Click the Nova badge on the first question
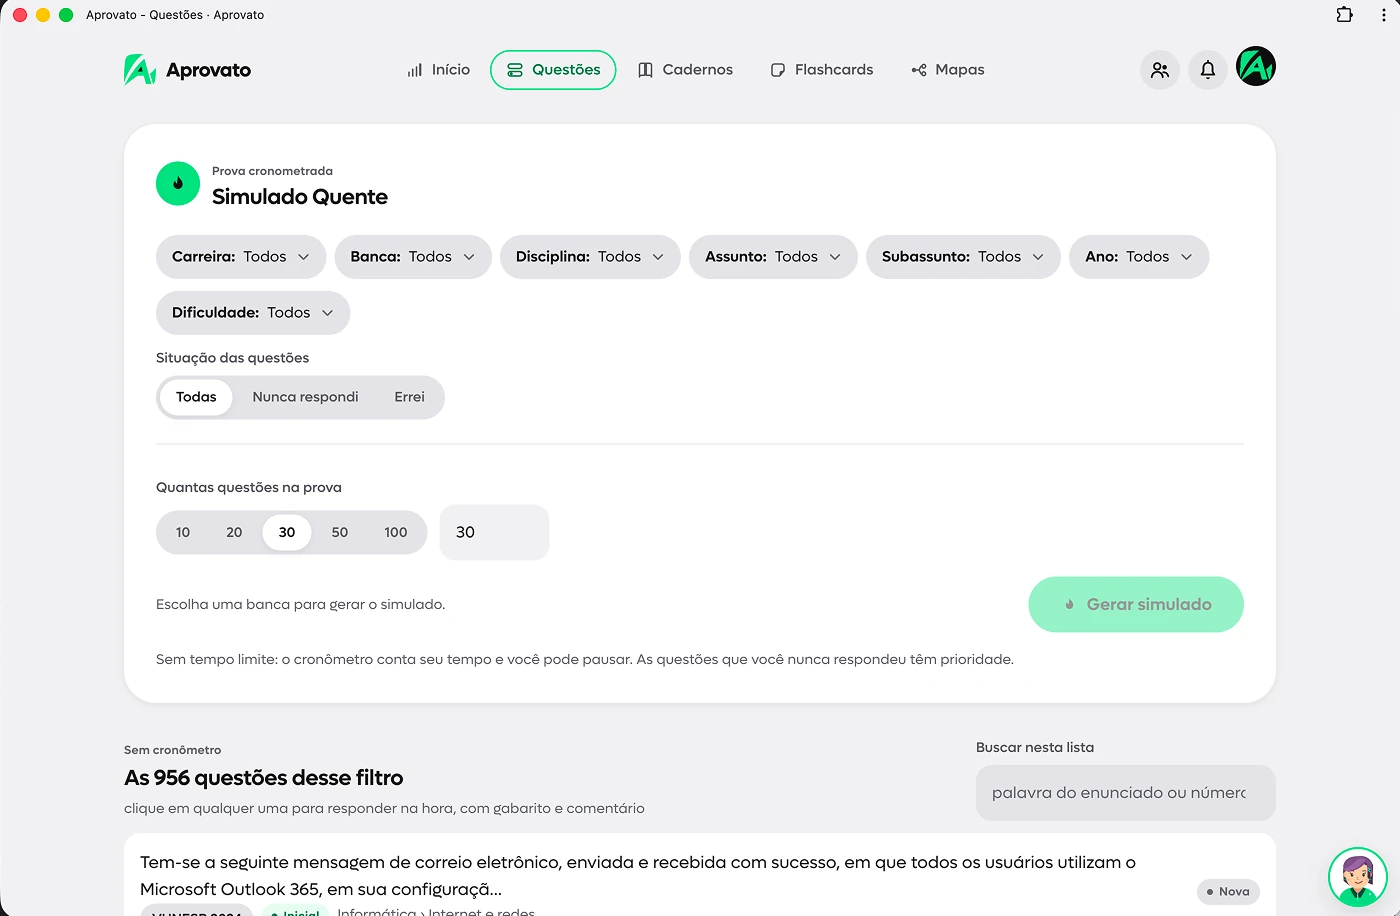This screenshot has height=916, width=1400. tap(1228, 891)
